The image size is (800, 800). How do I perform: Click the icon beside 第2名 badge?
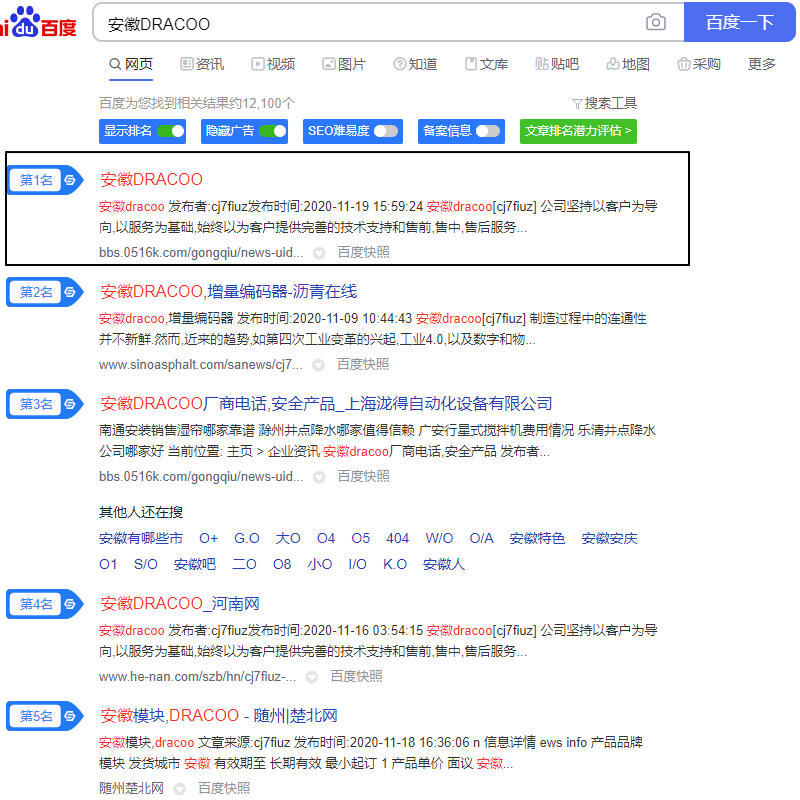click(70, 292)
